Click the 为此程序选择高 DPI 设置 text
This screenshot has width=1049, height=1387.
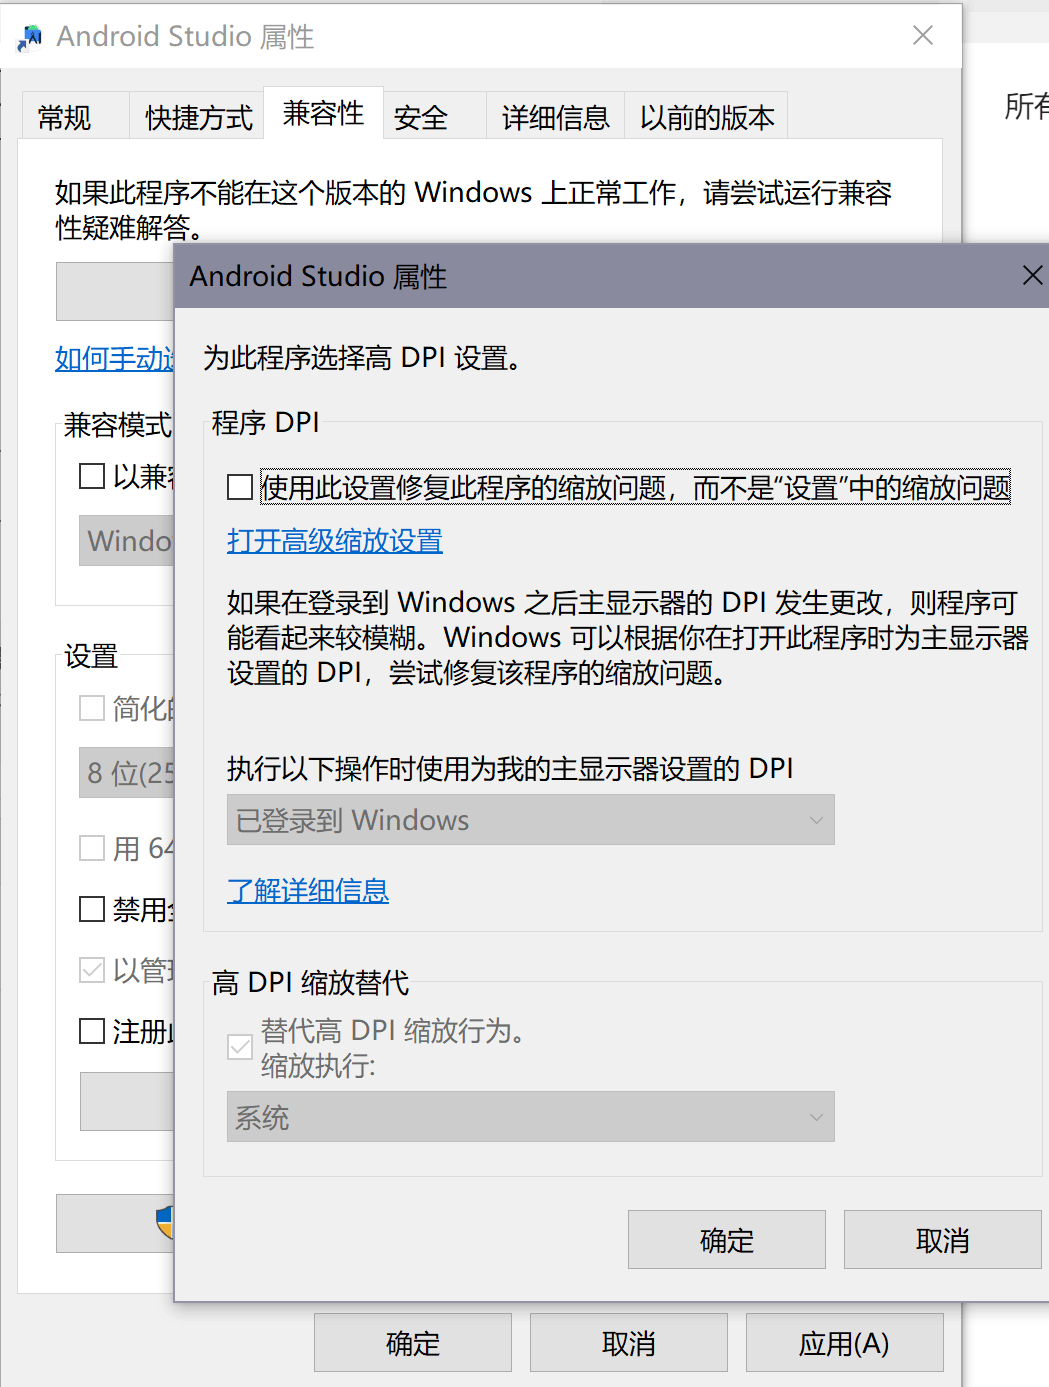pyautogui.click(x=363, y=357)
